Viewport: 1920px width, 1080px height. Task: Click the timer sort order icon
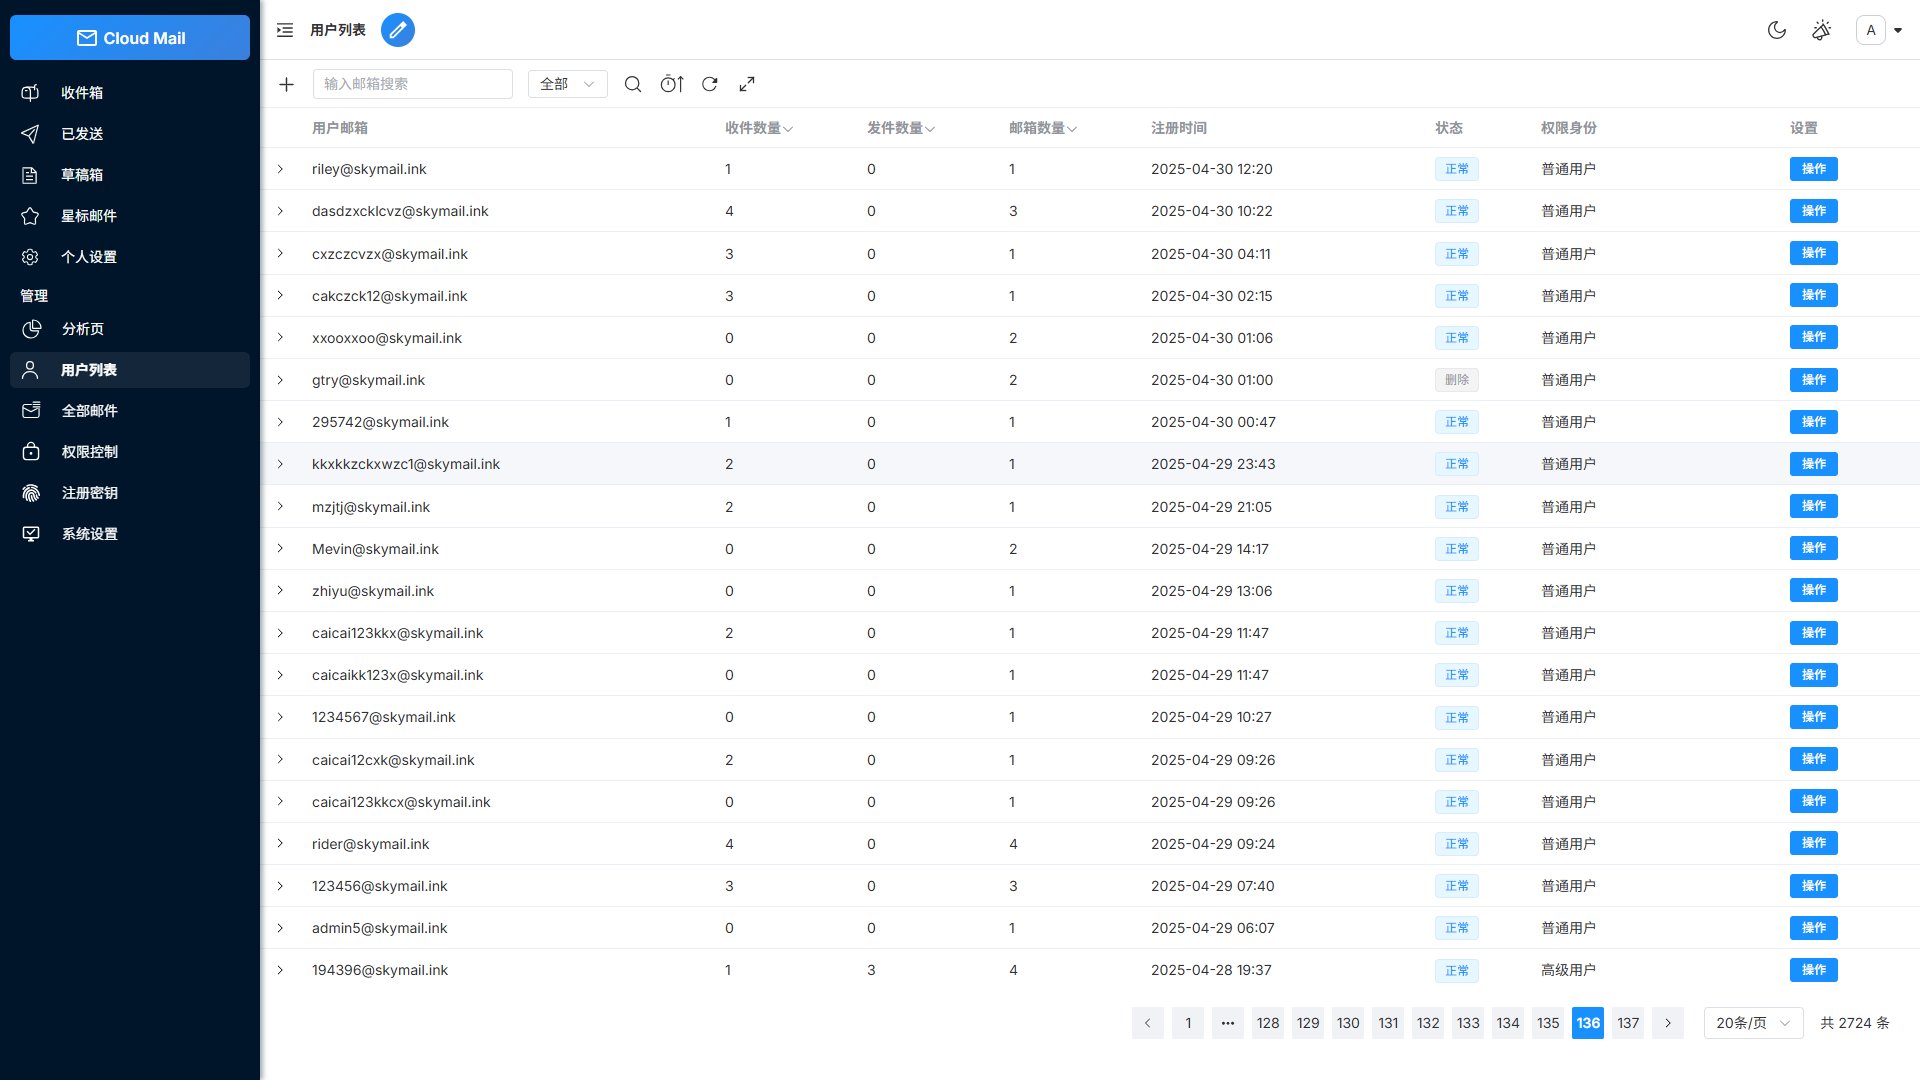[x=672, y=84]
